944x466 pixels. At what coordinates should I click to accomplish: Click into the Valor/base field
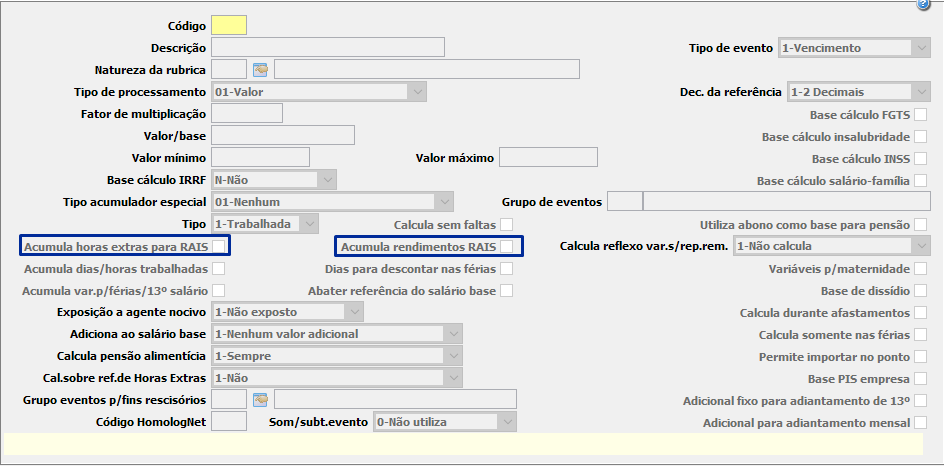283,135
